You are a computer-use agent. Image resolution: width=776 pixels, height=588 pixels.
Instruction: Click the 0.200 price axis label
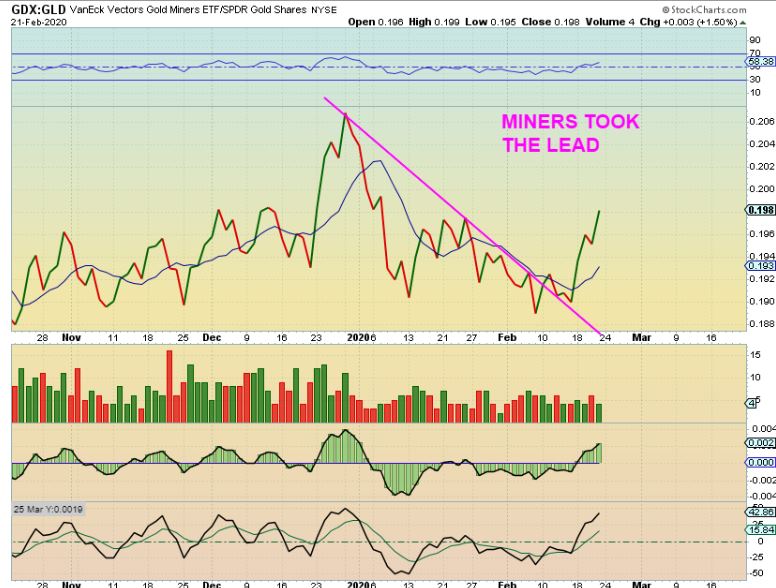[x=762, y=189]
